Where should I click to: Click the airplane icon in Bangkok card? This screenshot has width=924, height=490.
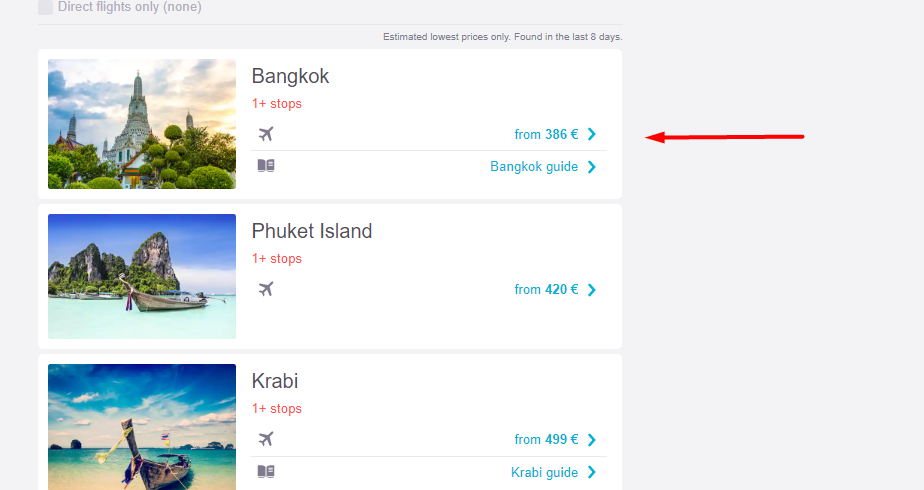click(x=266, y=134)
